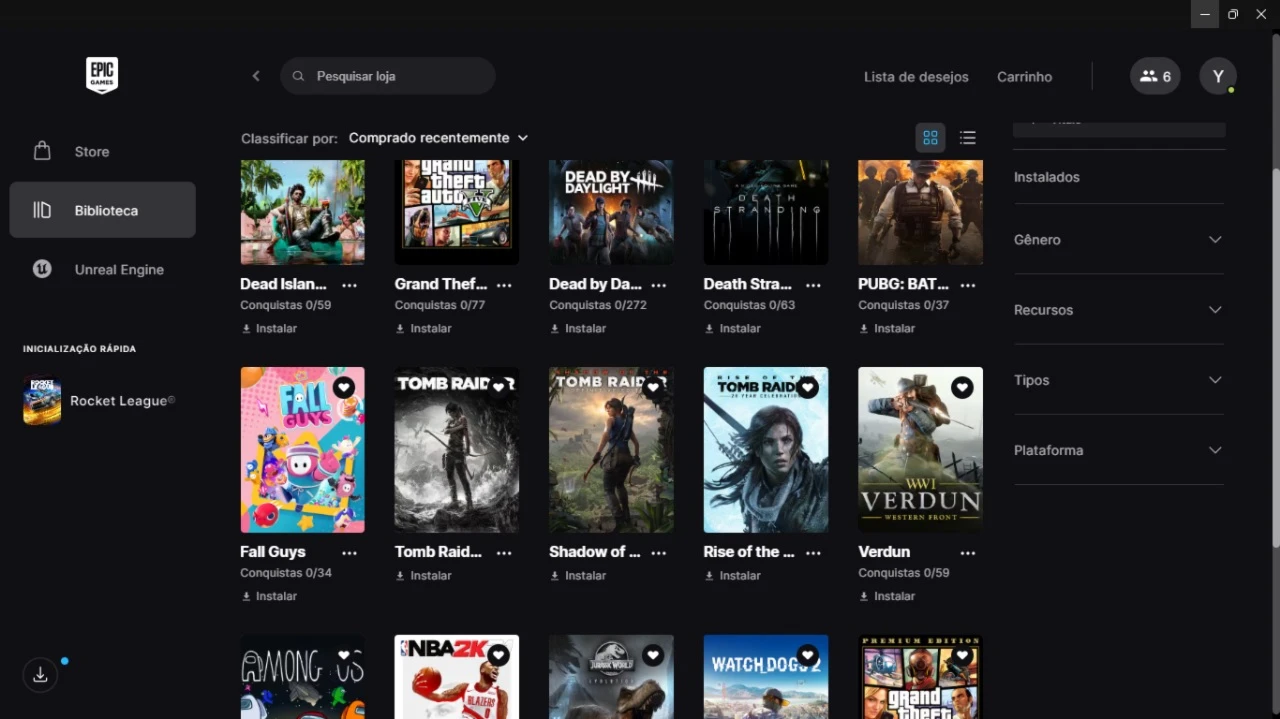
Task: Click Instalar under PUBG
Action: click(x=887, y=328)
